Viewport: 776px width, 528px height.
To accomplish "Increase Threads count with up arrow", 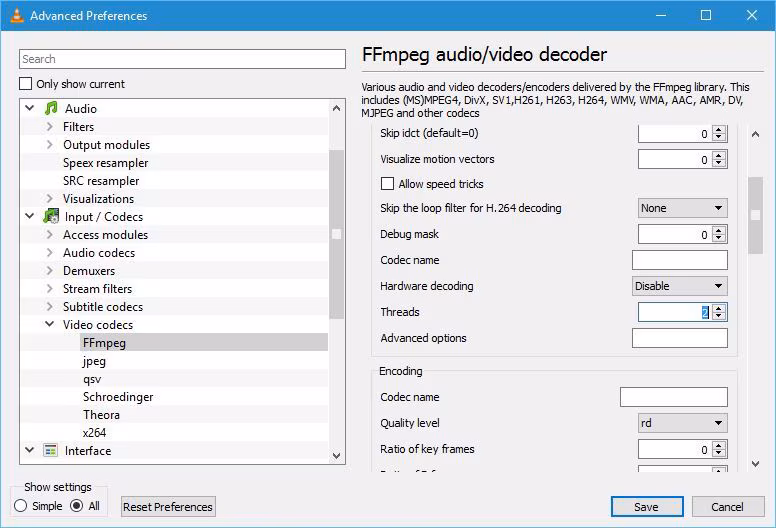I will (719, 308).
